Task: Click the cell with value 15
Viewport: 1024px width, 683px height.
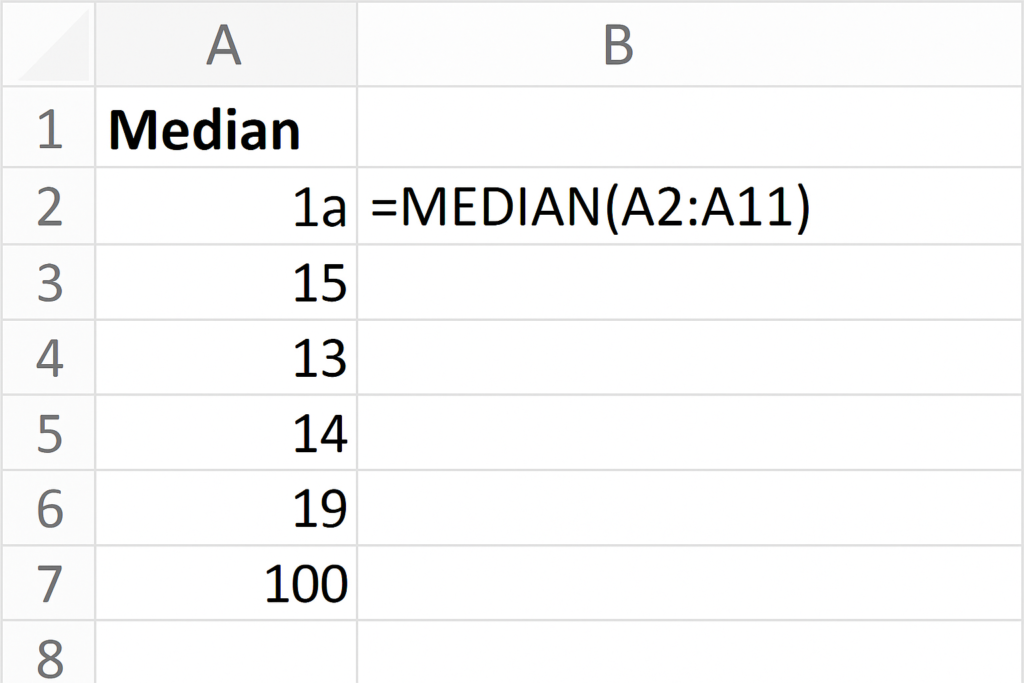Action: (x=225, y=283)
